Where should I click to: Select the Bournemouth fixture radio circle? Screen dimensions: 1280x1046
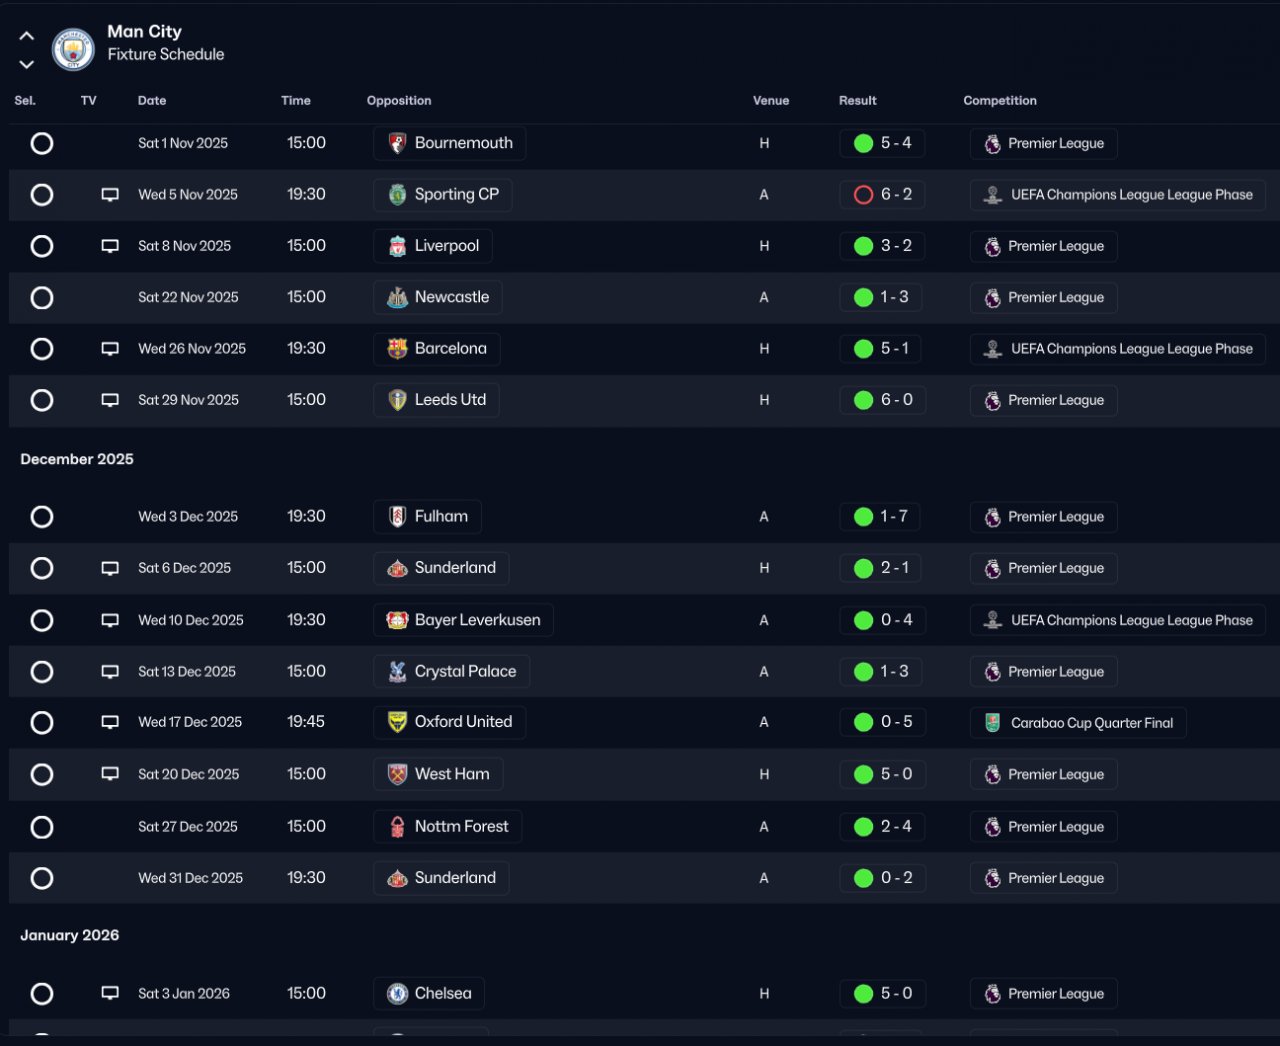[42, 143]
